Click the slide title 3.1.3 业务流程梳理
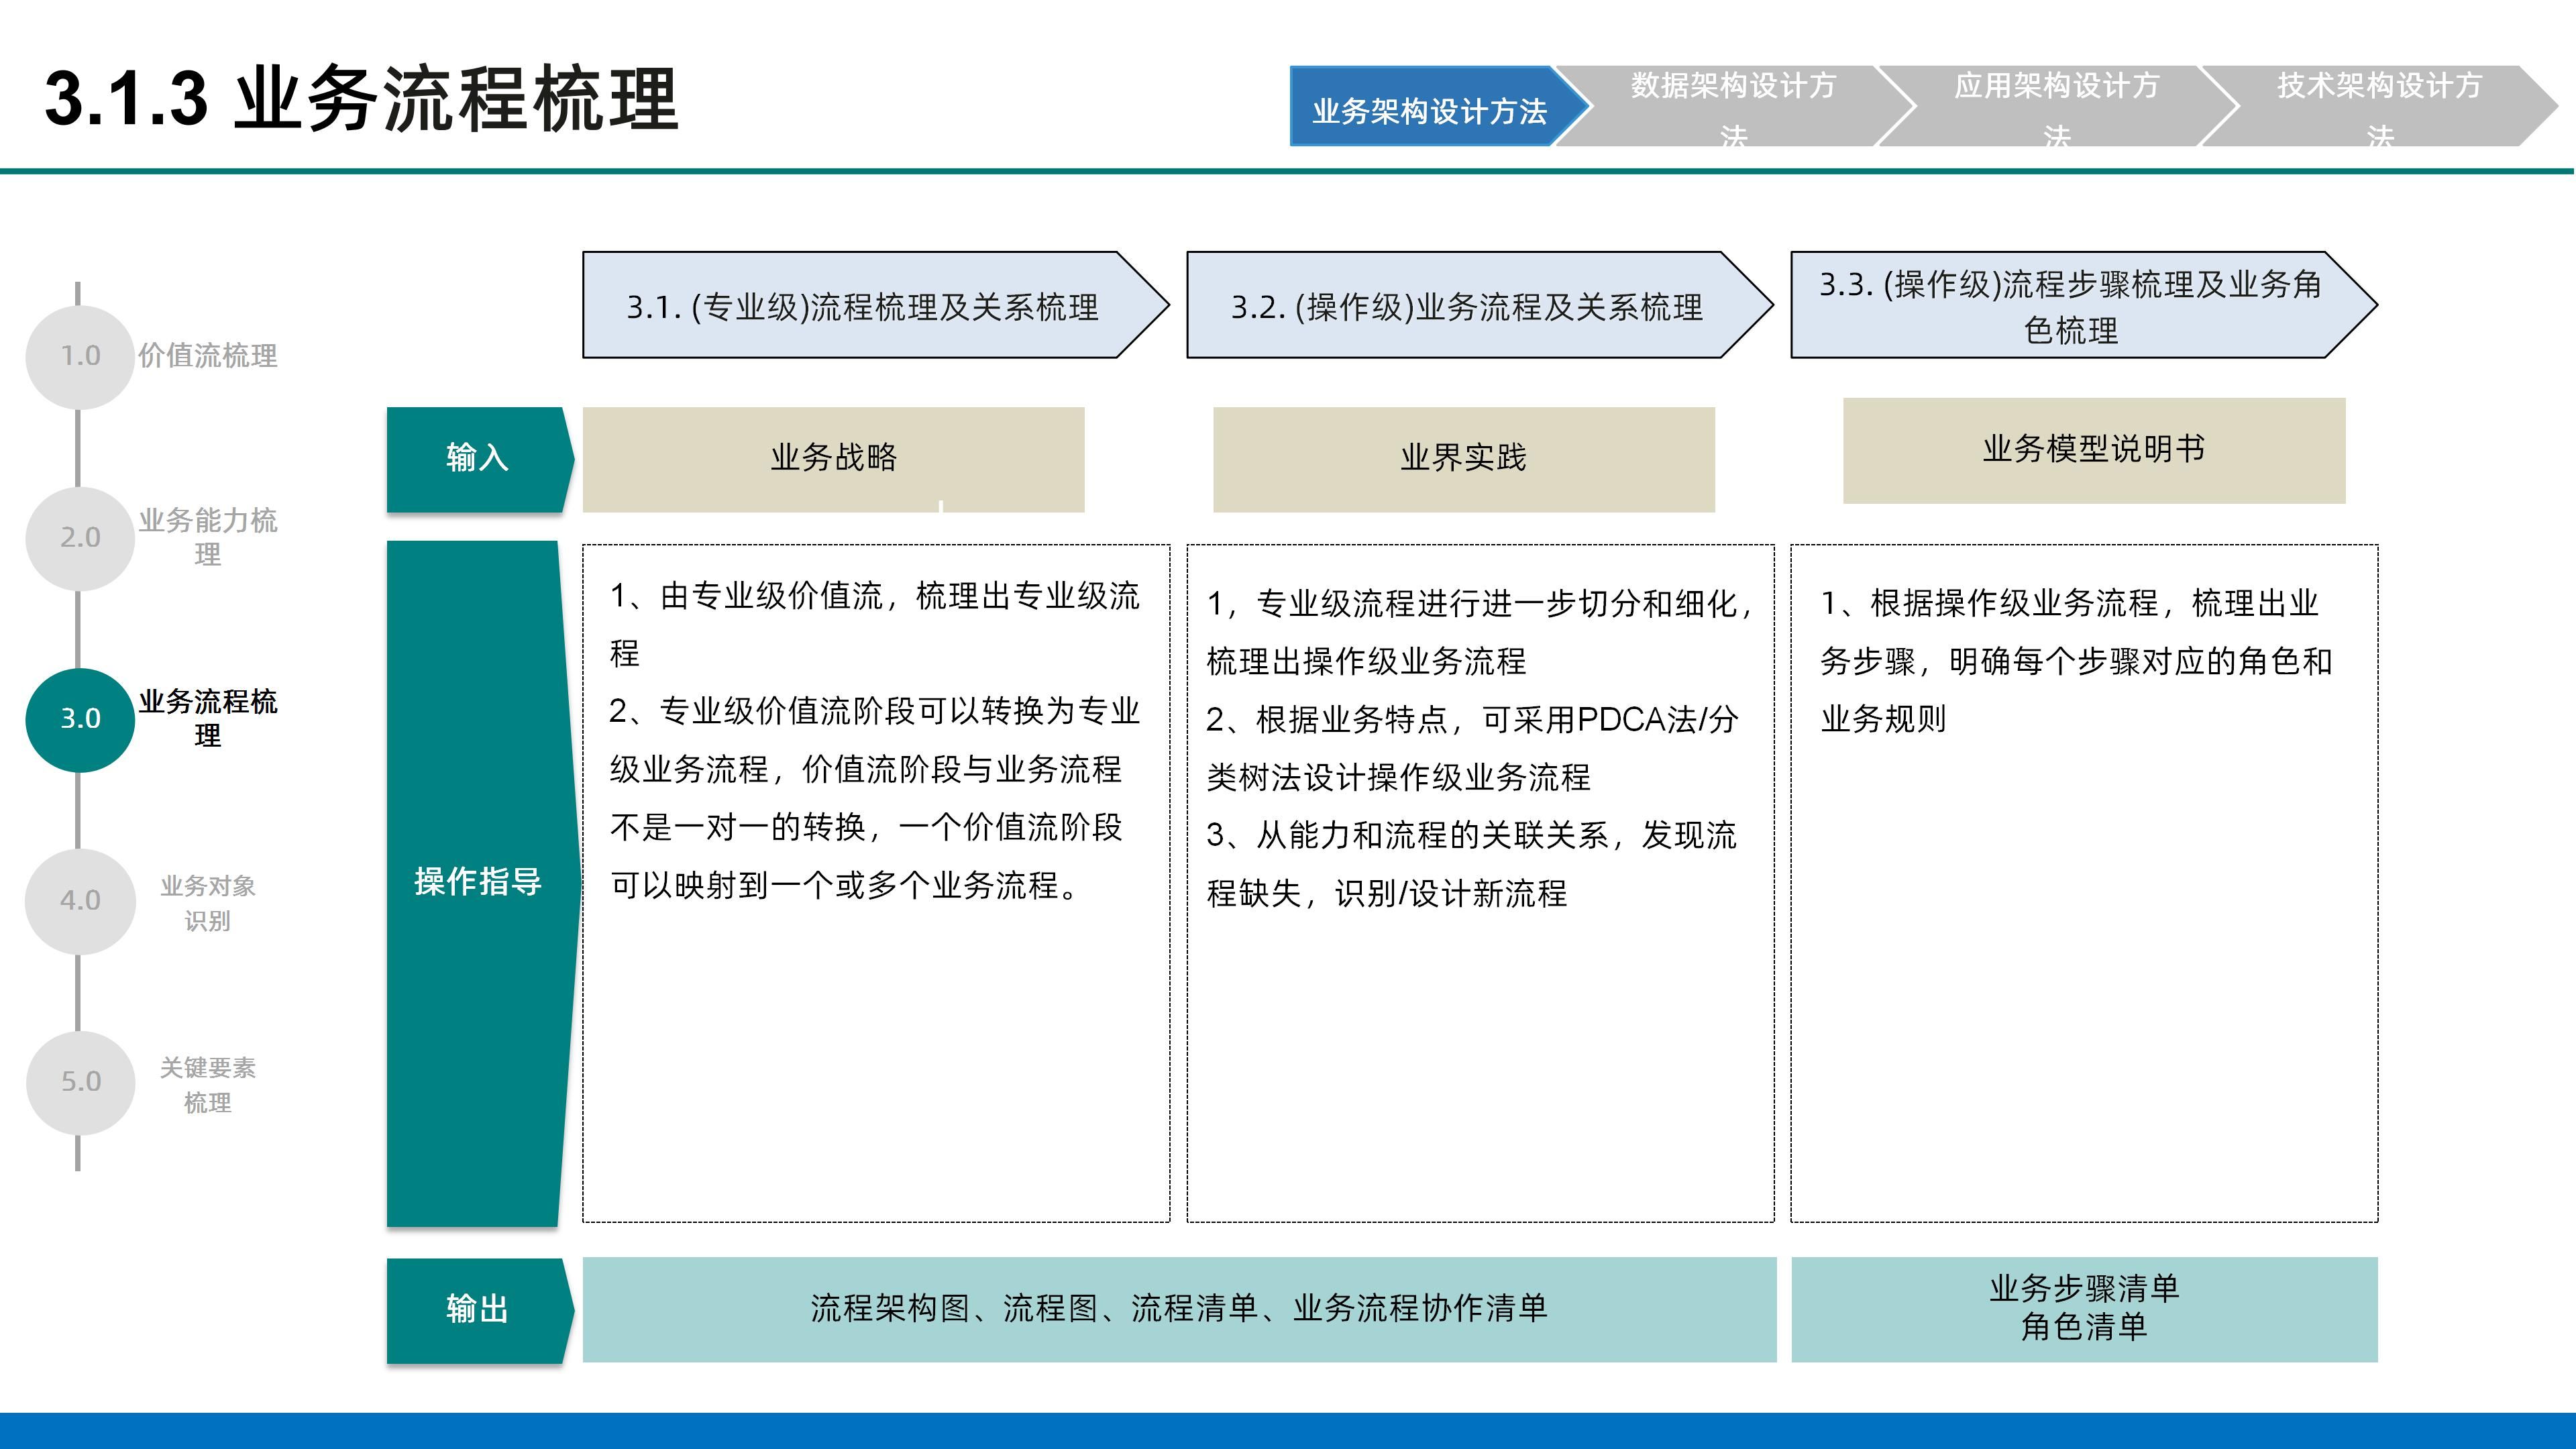This screenshot has width=2576, height=1449. click(x=362, y=99)
